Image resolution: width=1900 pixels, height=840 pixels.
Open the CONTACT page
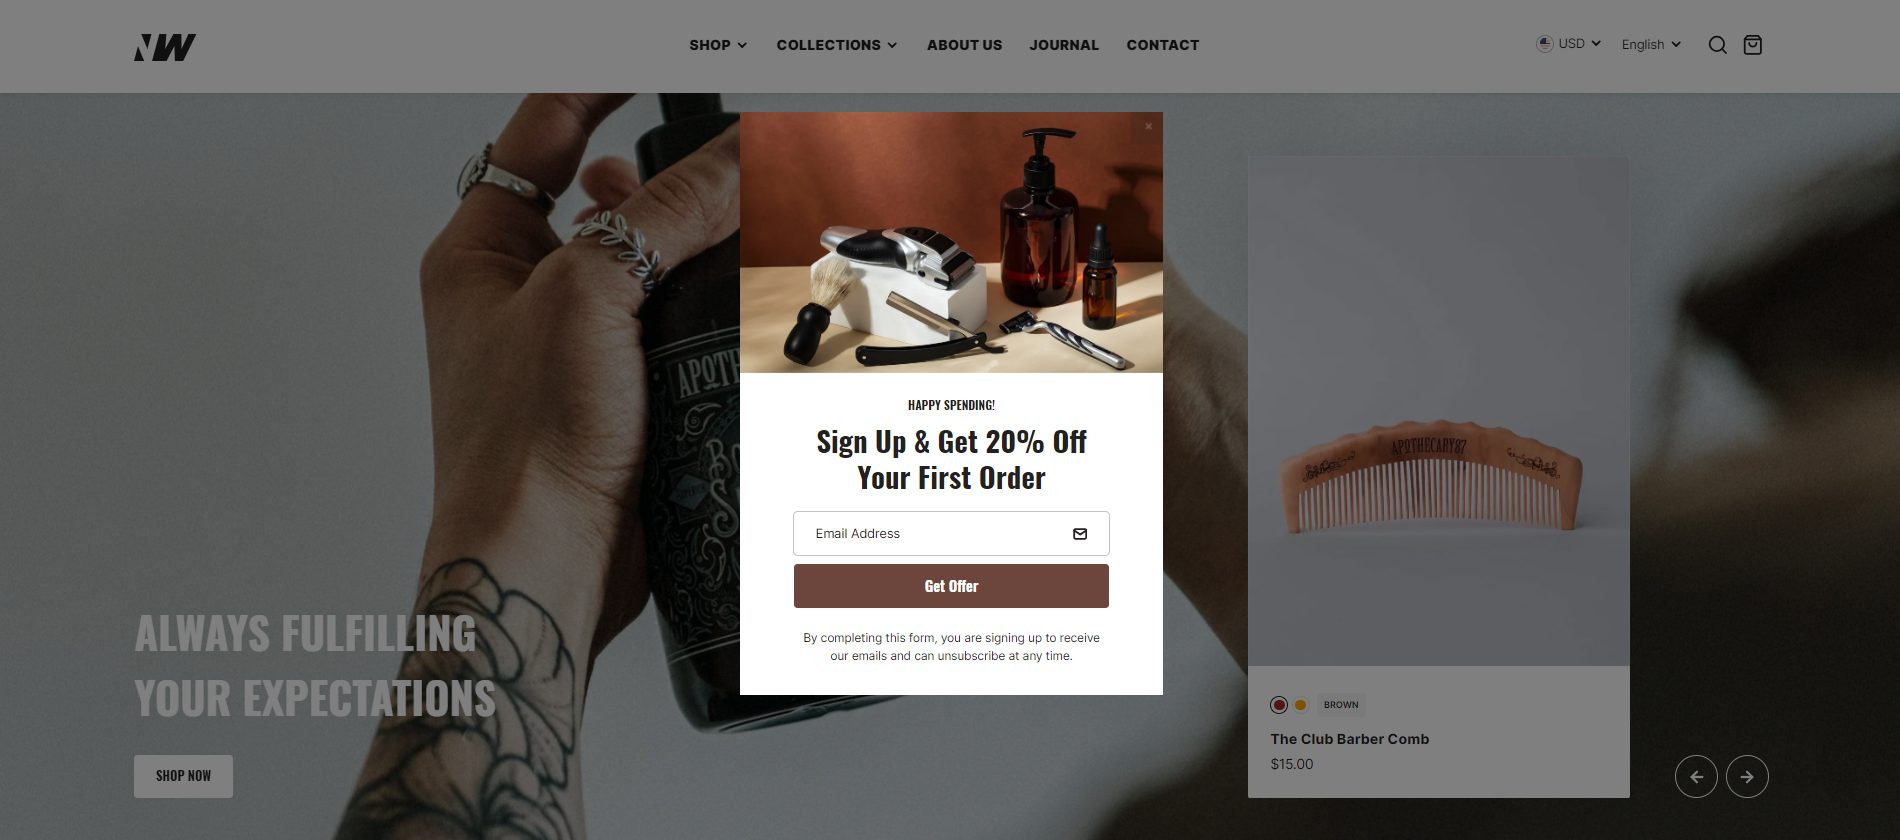[x=1163, y=45]
